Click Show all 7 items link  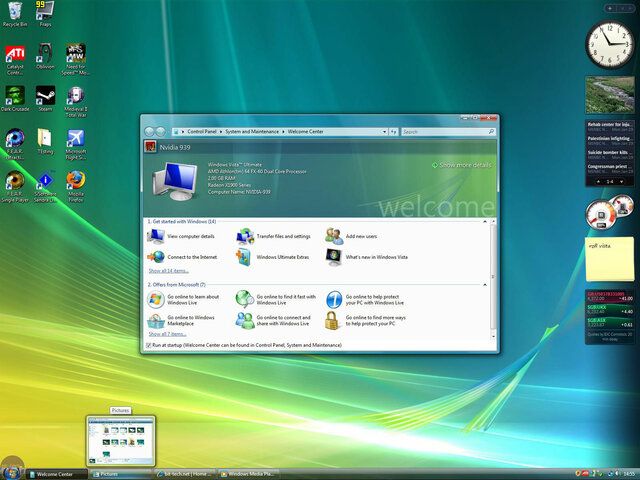pos(167,334)
